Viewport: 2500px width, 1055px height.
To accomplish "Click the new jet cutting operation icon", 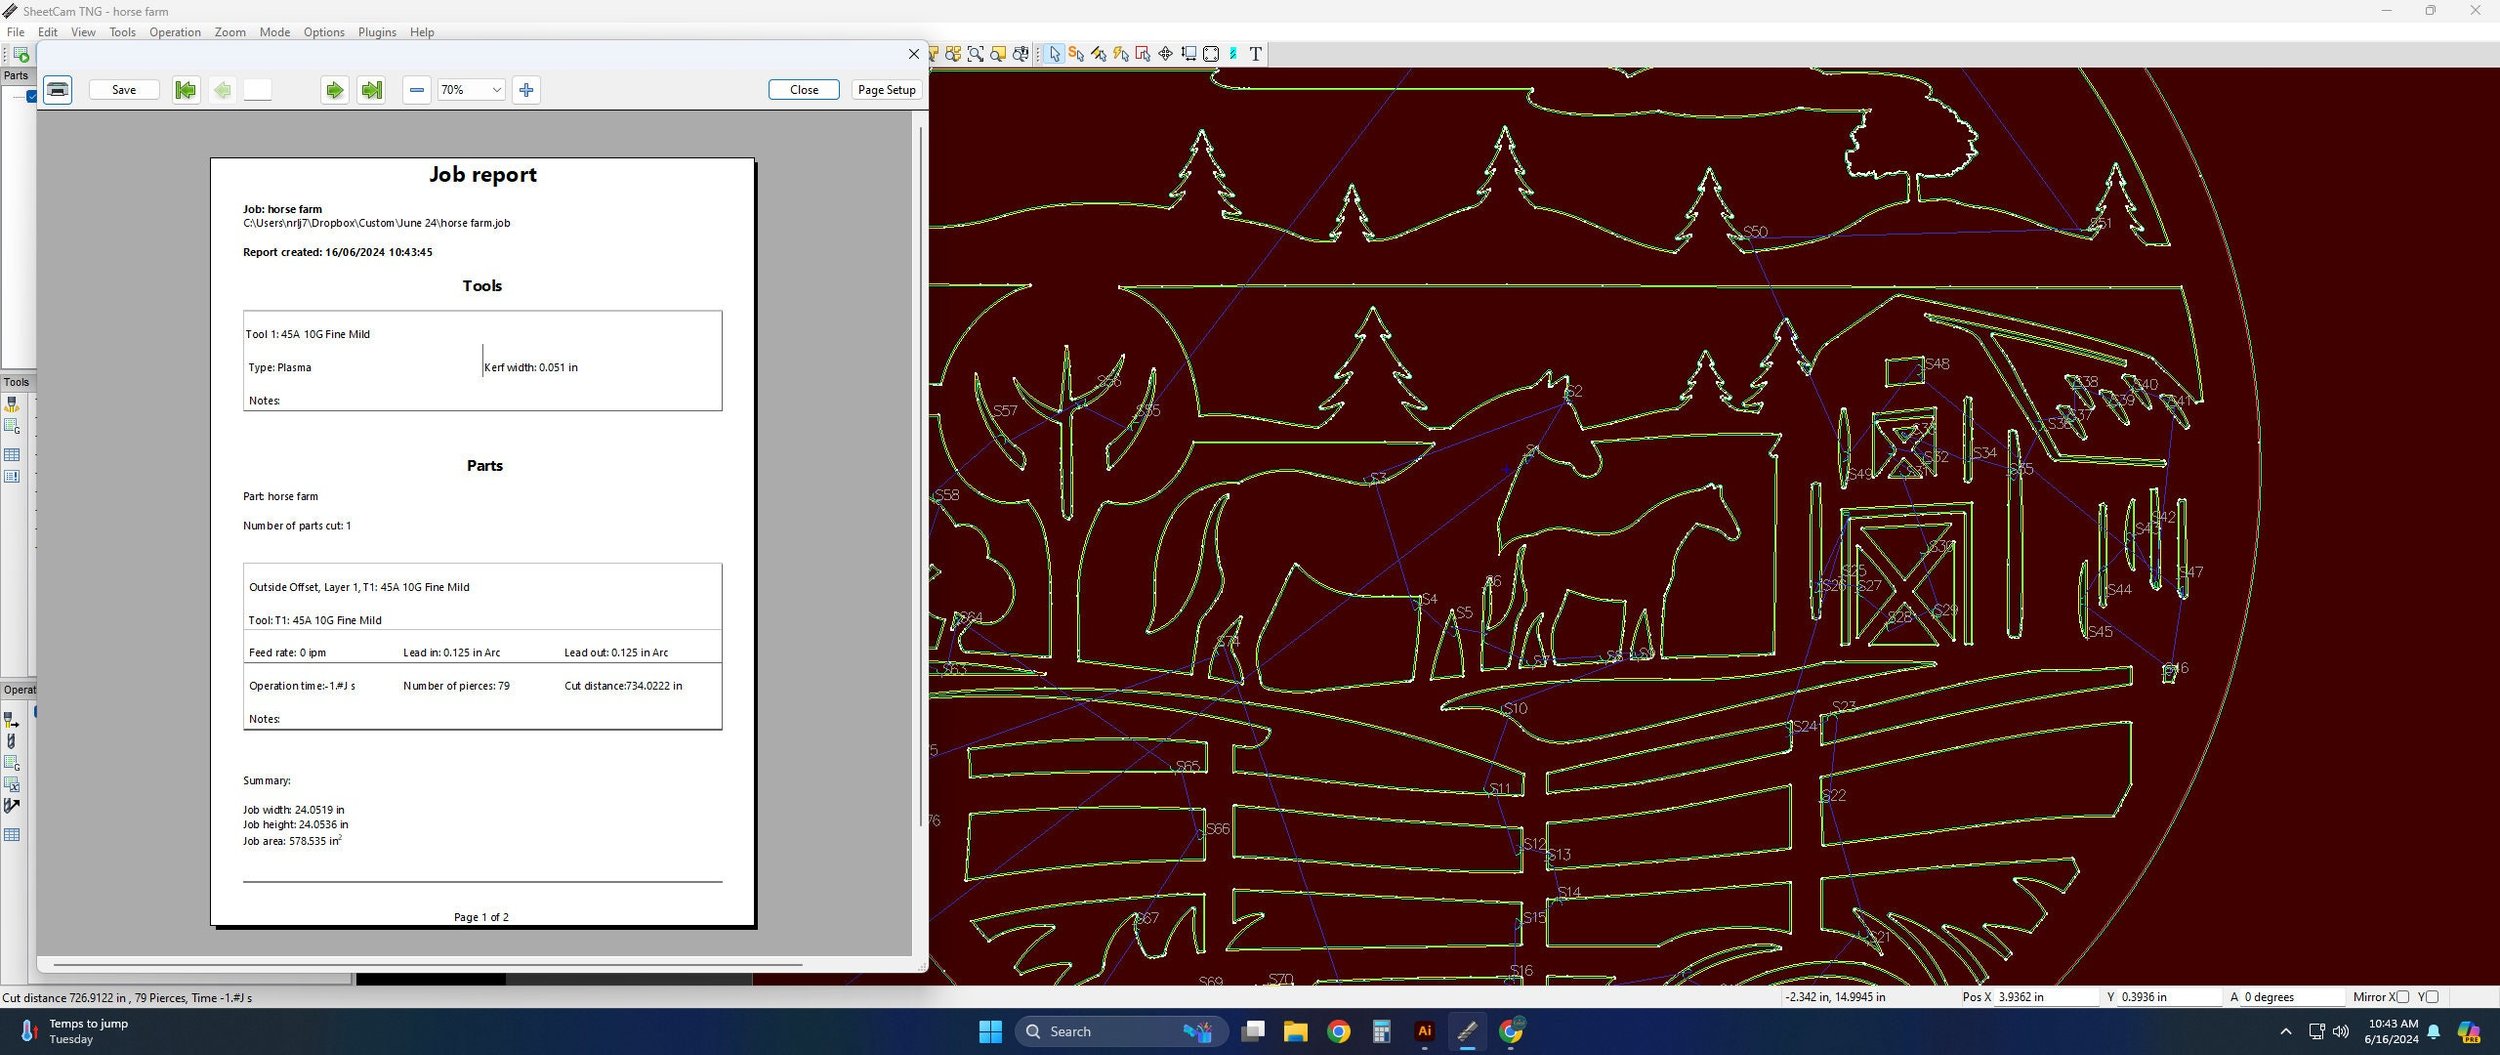I will [12, 720].
